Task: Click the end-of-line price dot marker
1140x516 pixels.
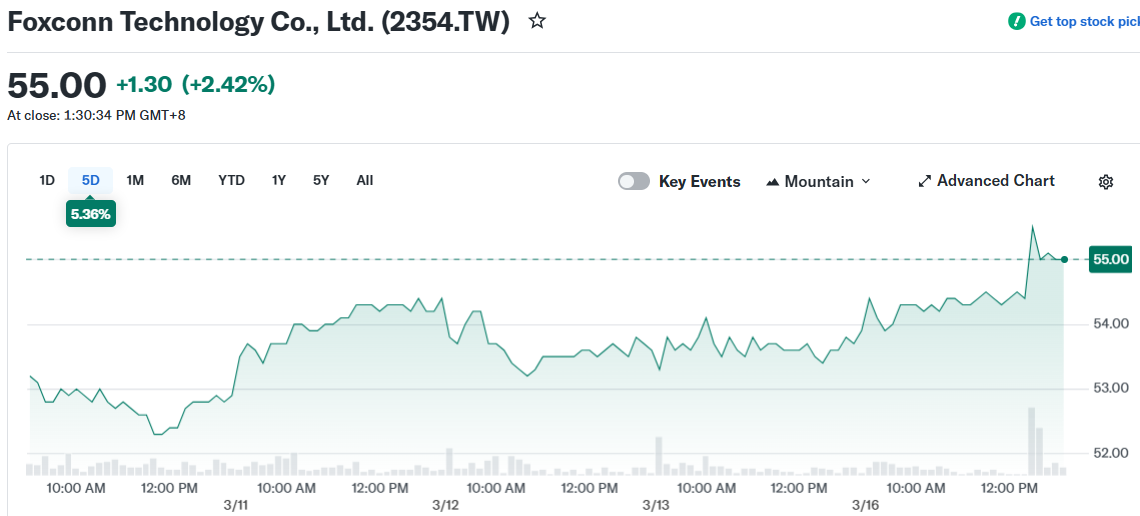Action: (1064, 259)
